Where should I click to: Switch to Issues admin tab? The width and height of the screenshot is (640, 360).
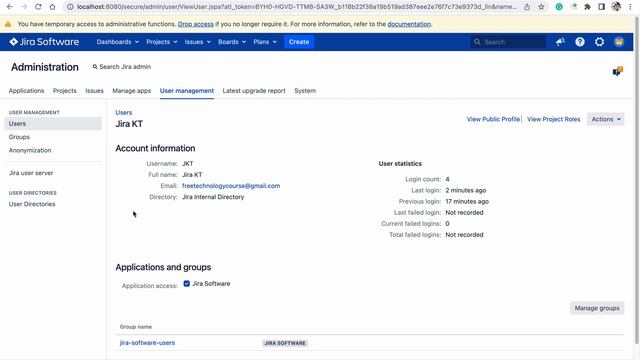[x=94, y=91]
